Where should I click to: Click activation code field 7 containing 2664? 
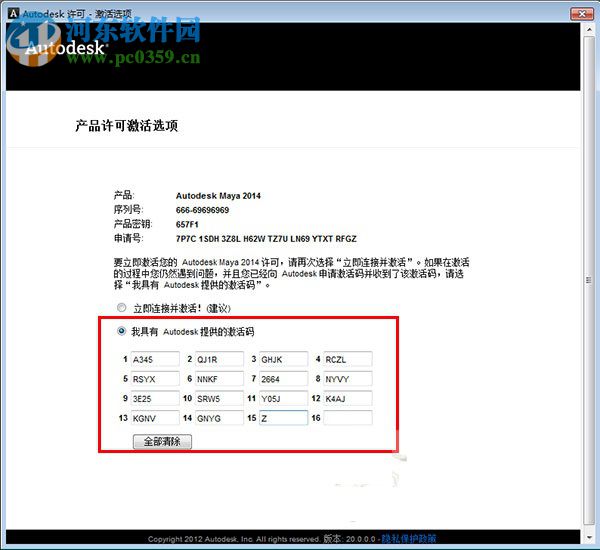coord(284,379)
